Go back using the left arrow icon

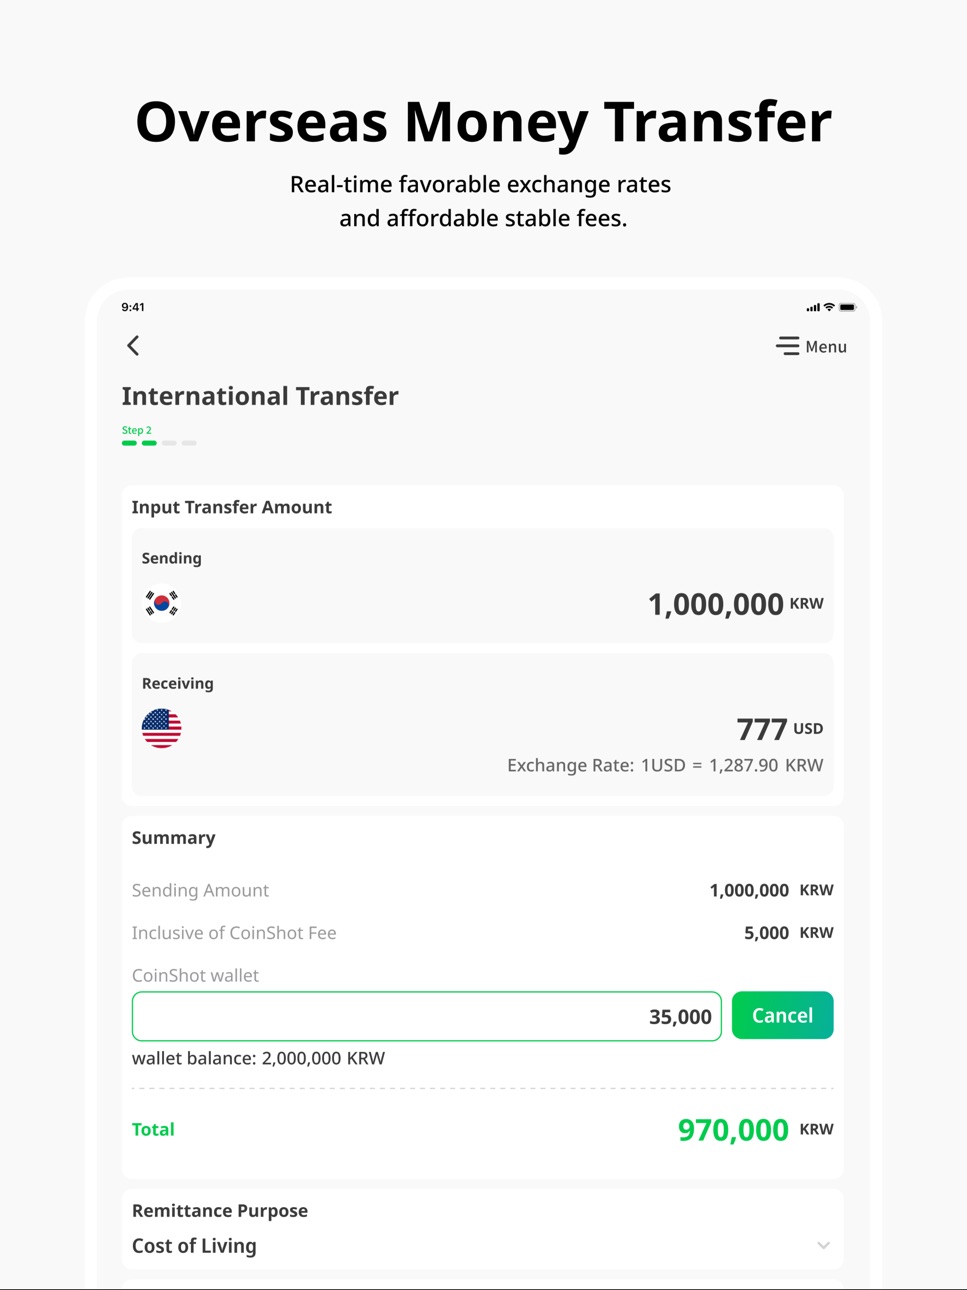point(133,346)
